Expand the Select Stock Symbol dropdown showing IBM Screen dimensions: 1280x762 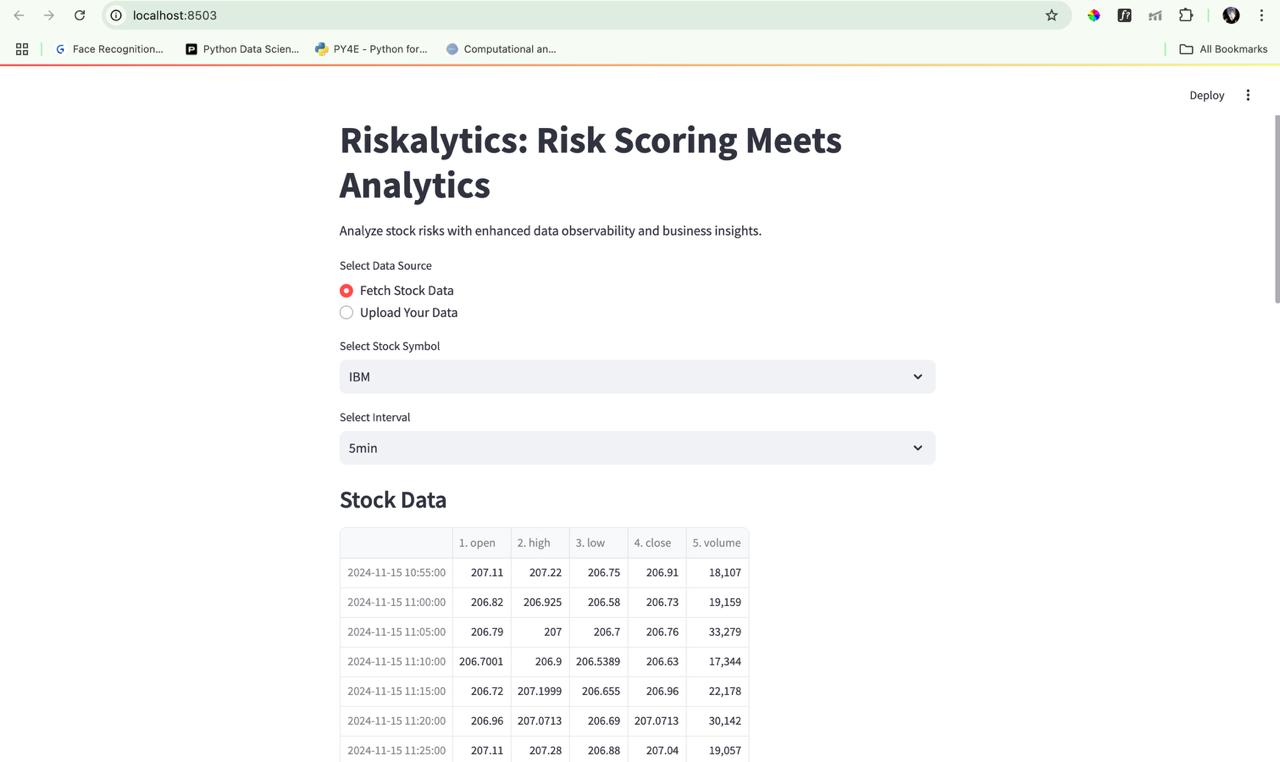(x=637, y=377)
